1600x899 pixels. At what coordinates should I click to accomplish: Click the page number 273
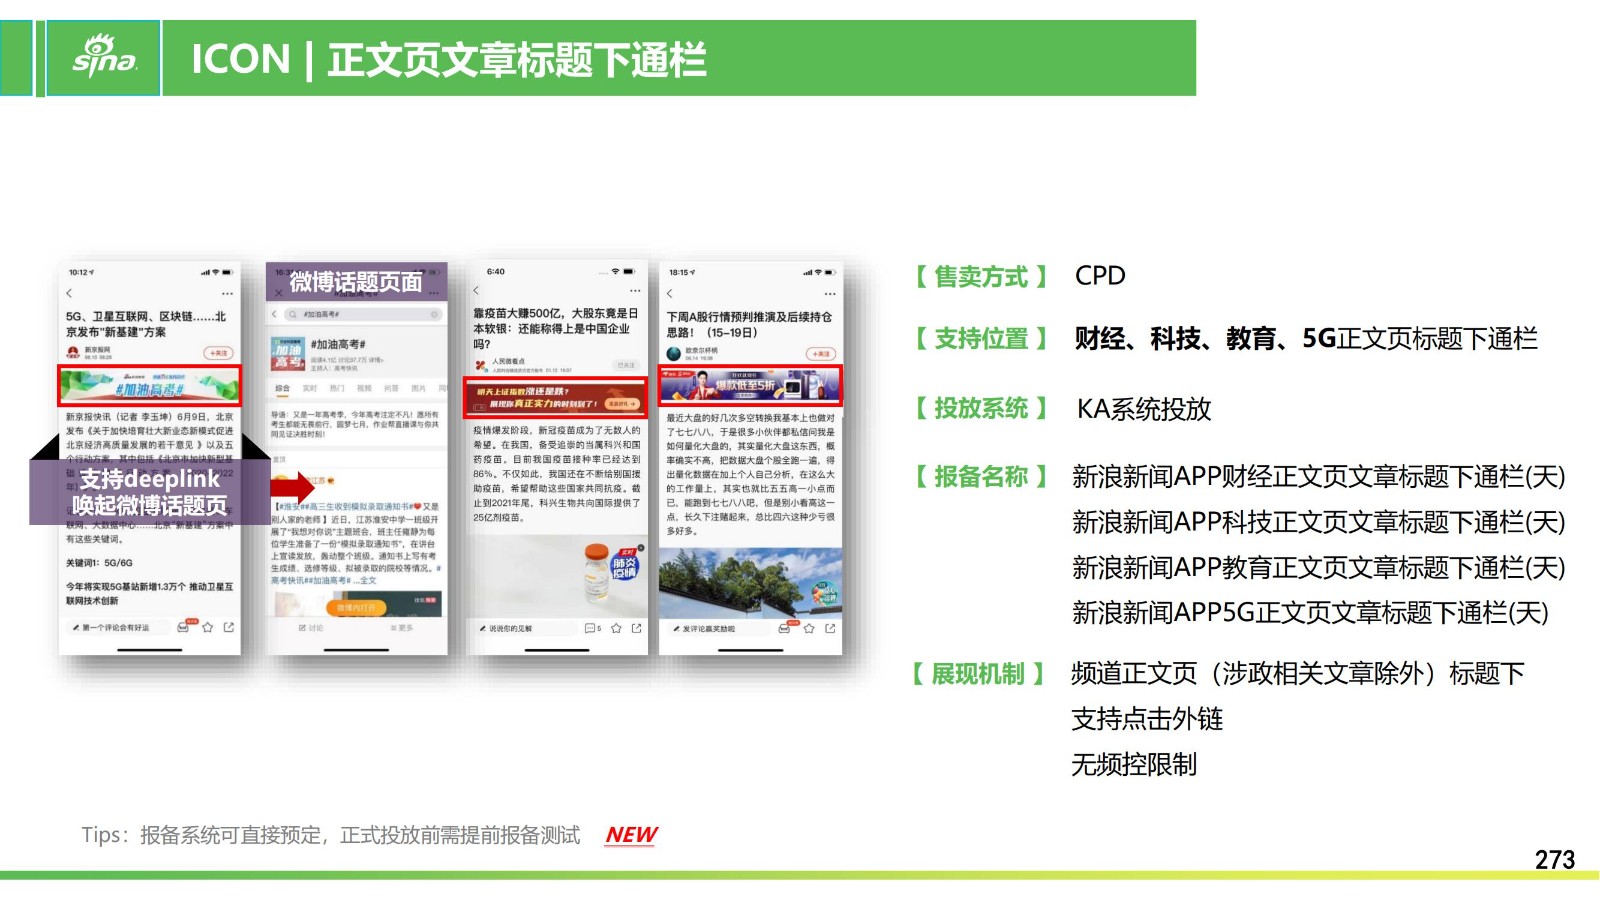(1555, 860)
